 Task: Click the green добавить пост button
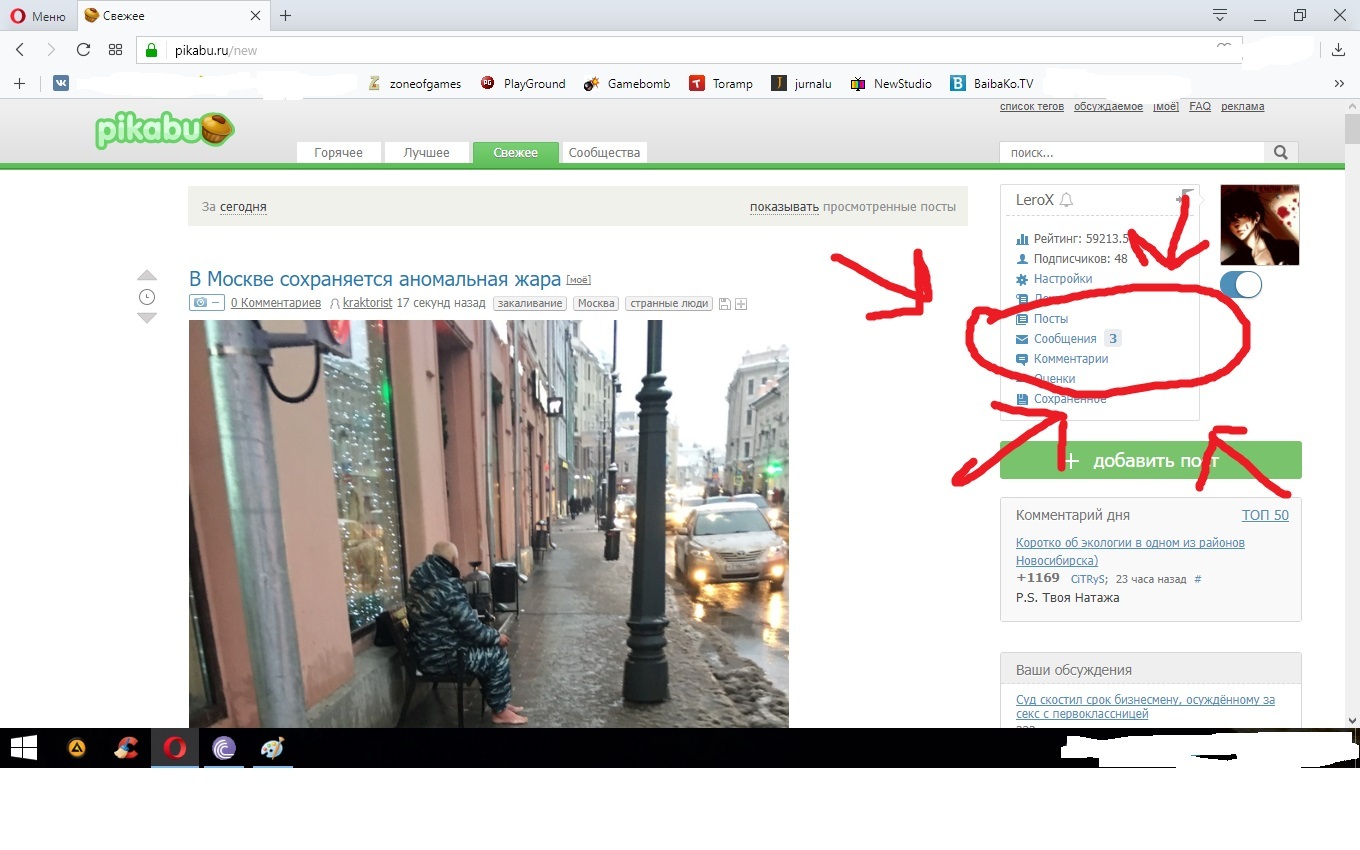1151,460
